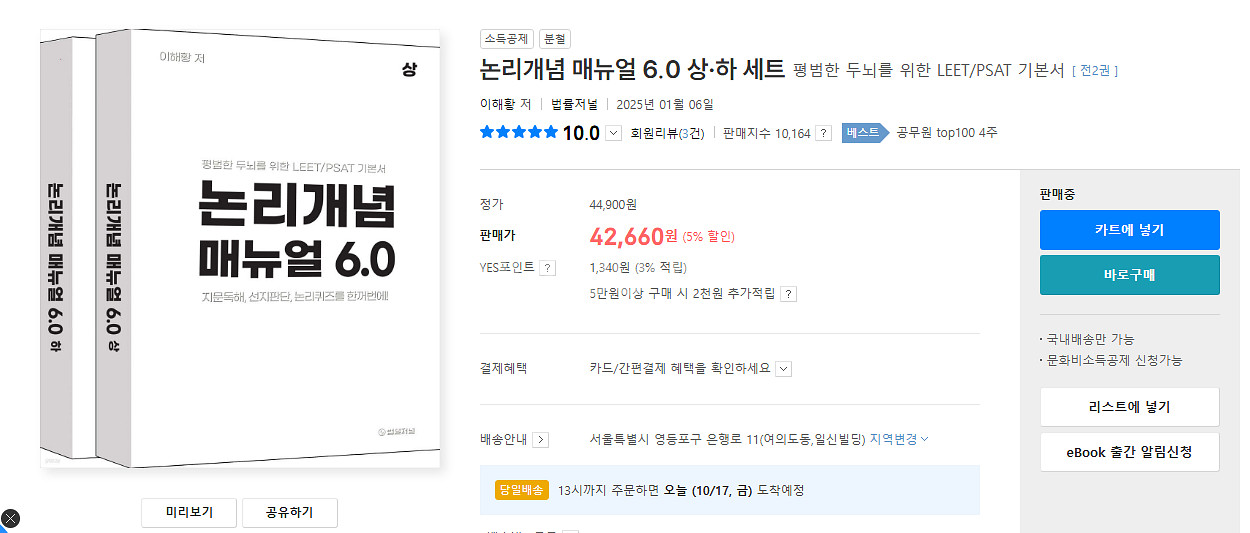Click the 분철 tag
Viewport: 1250px width, 533px height.
click(x=554, y=39)
